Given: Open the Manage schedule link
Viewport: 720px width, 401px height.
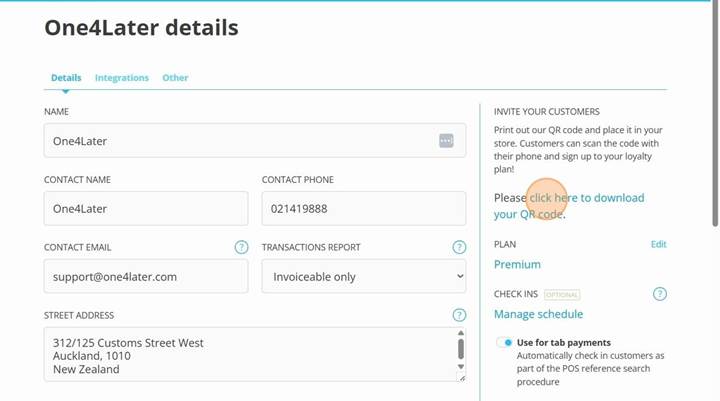Looking at the screenshot, I should click(x=538, y=314).
